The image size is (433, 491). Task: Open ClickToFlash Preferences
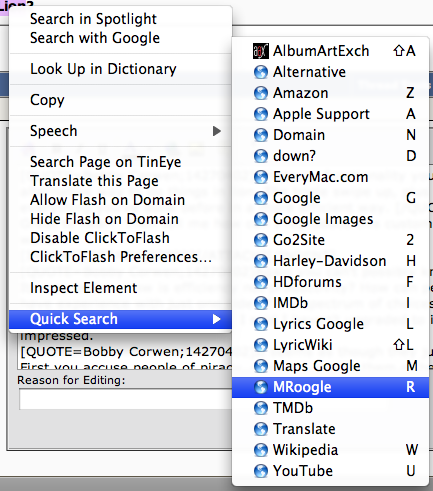(120, 257)
